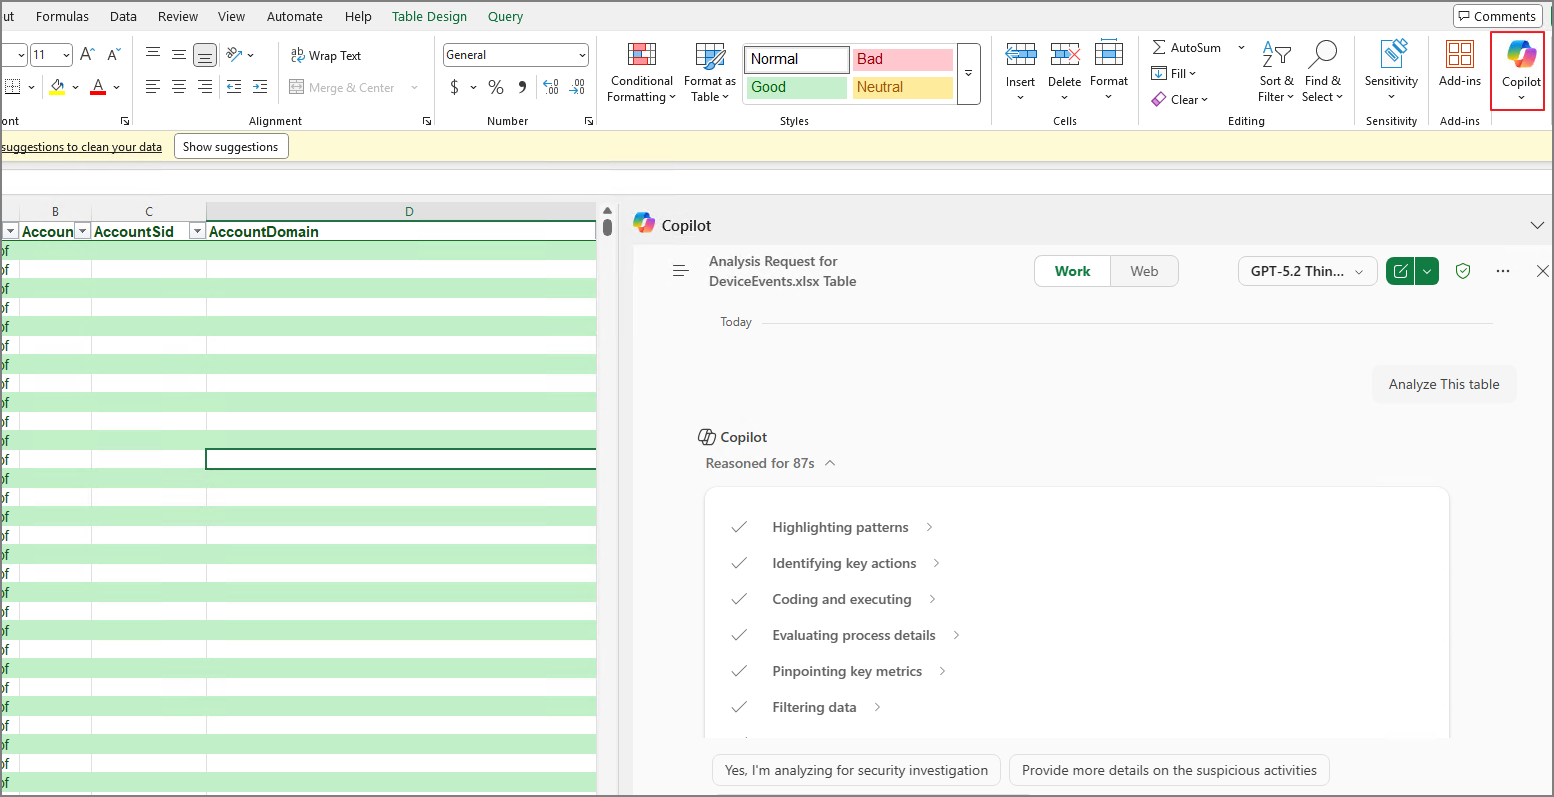1554x797 pixels.
Task: Apply the red font color
Action: [x=98, y=87]
